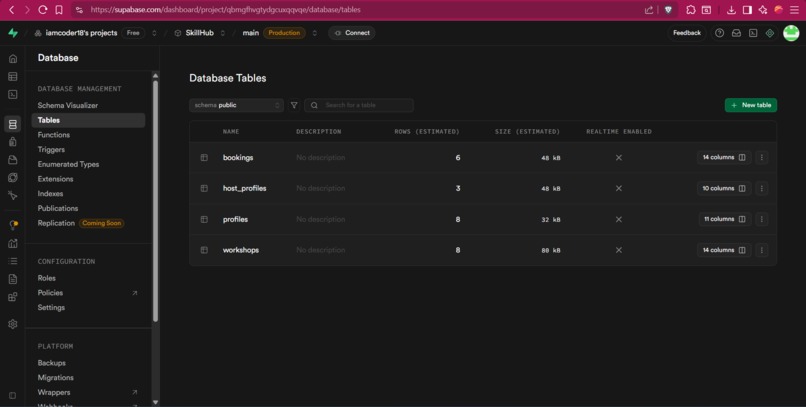Open Roles under Configuration
Image resolution: width=806 pixels, height=407 pixels.
pyautogui.click(x=46, y=278)
